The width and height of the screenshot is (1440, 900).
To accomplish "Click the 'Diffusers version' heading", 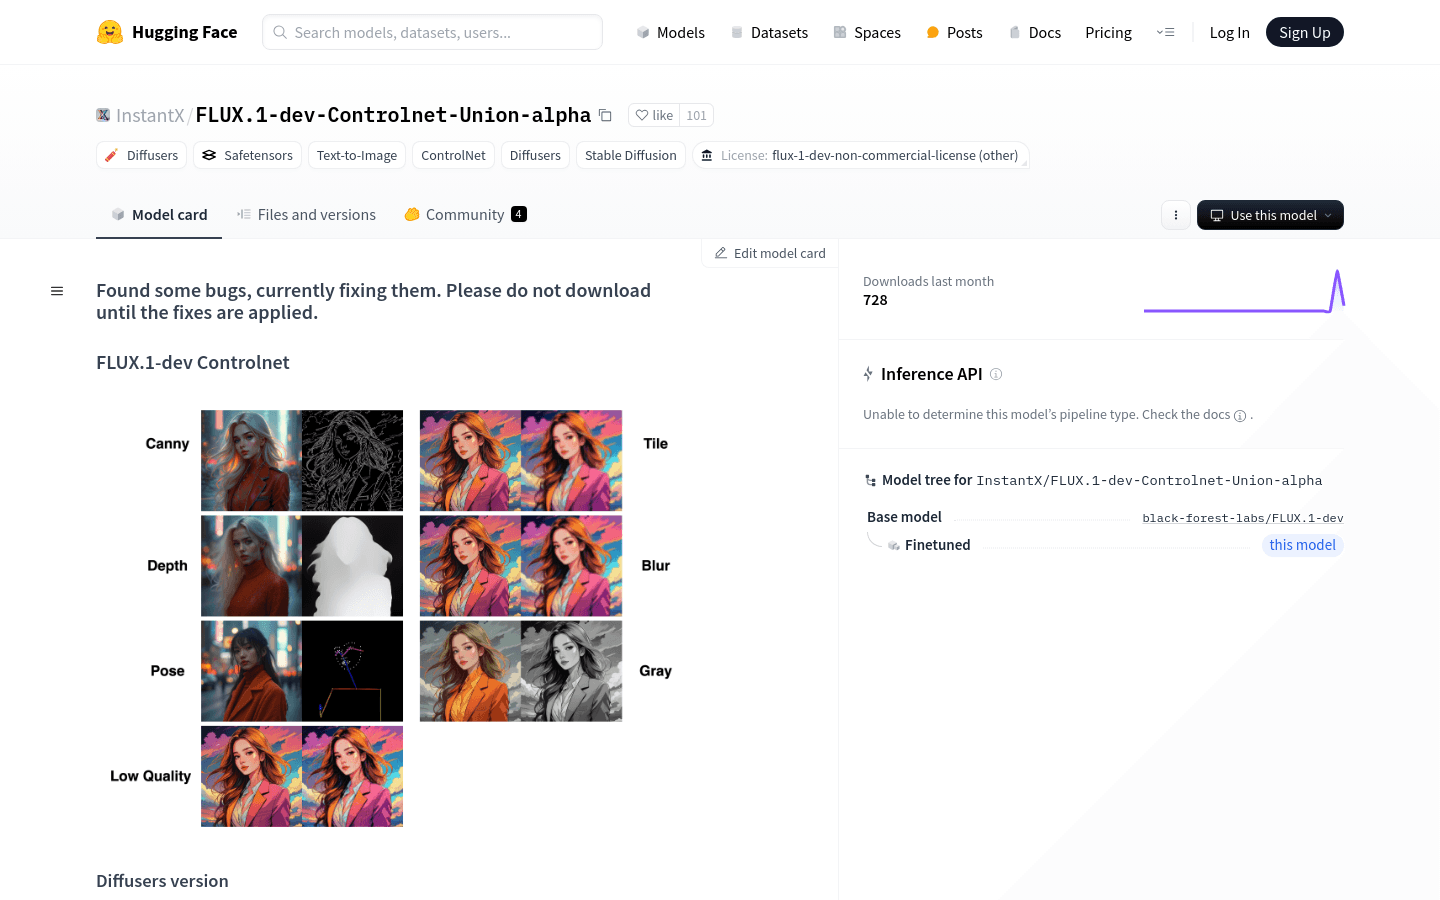I will (162, 881).
